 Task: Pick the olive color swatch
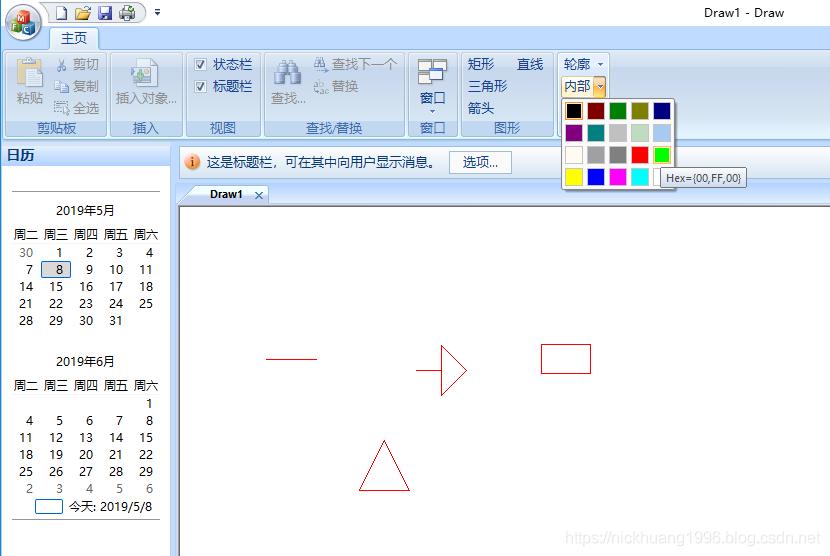click(640, 111)
